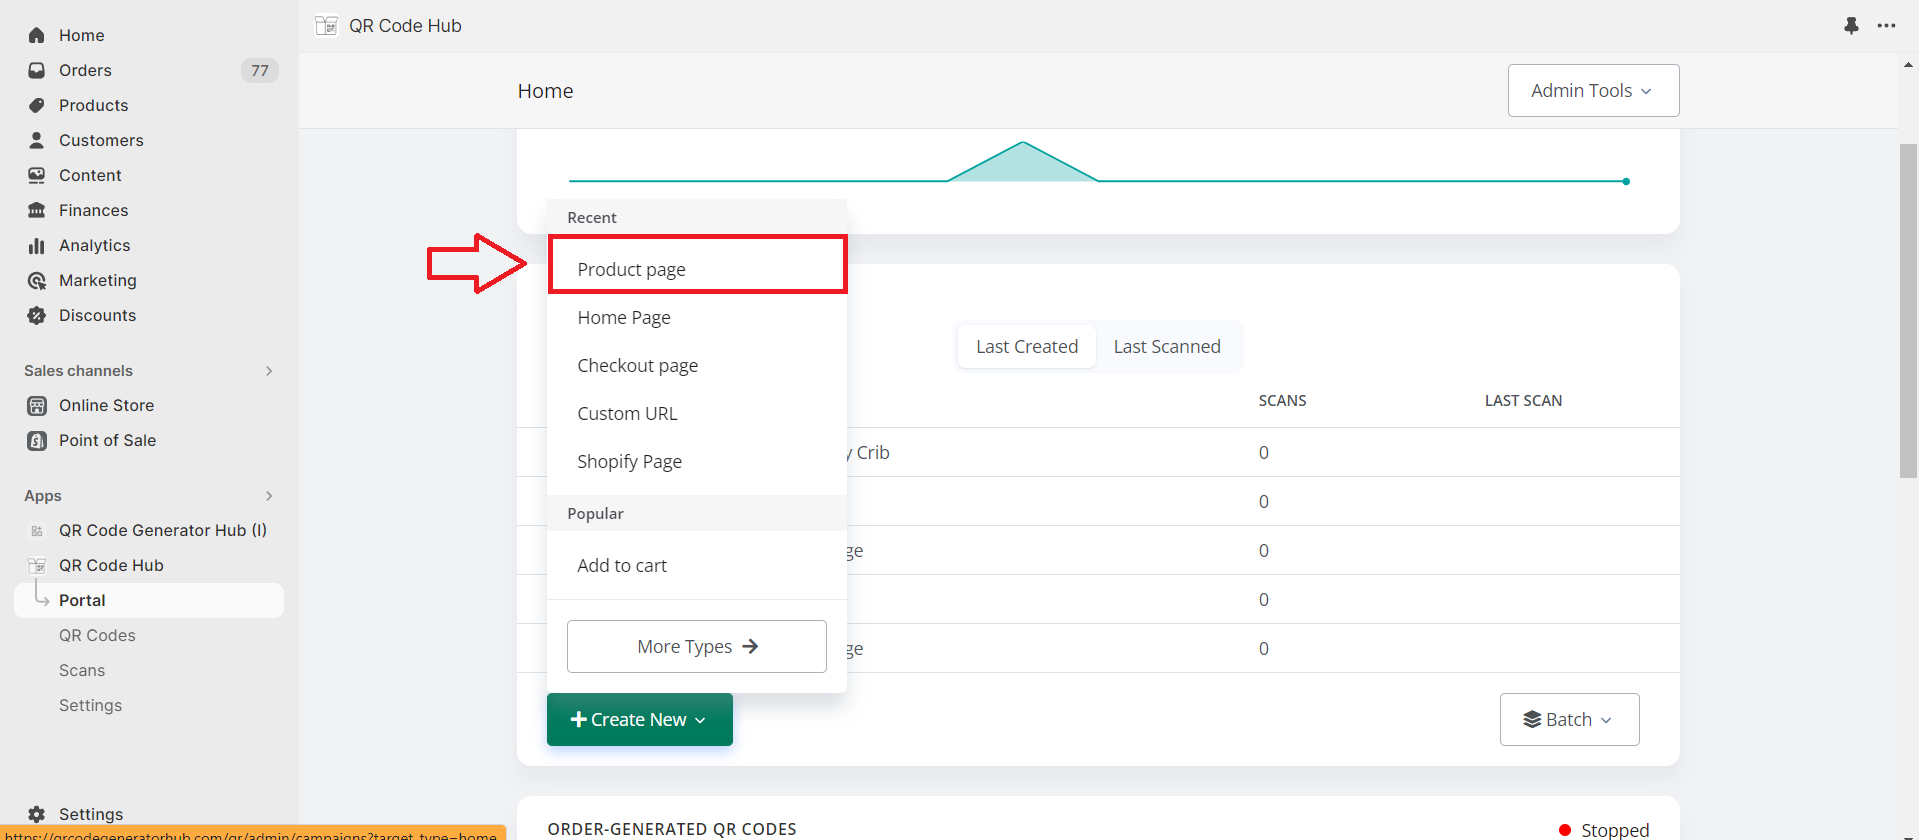The image size is (1919, 840).
Task: Click the scrollbar up arrow
Action: pos(1908,64)
